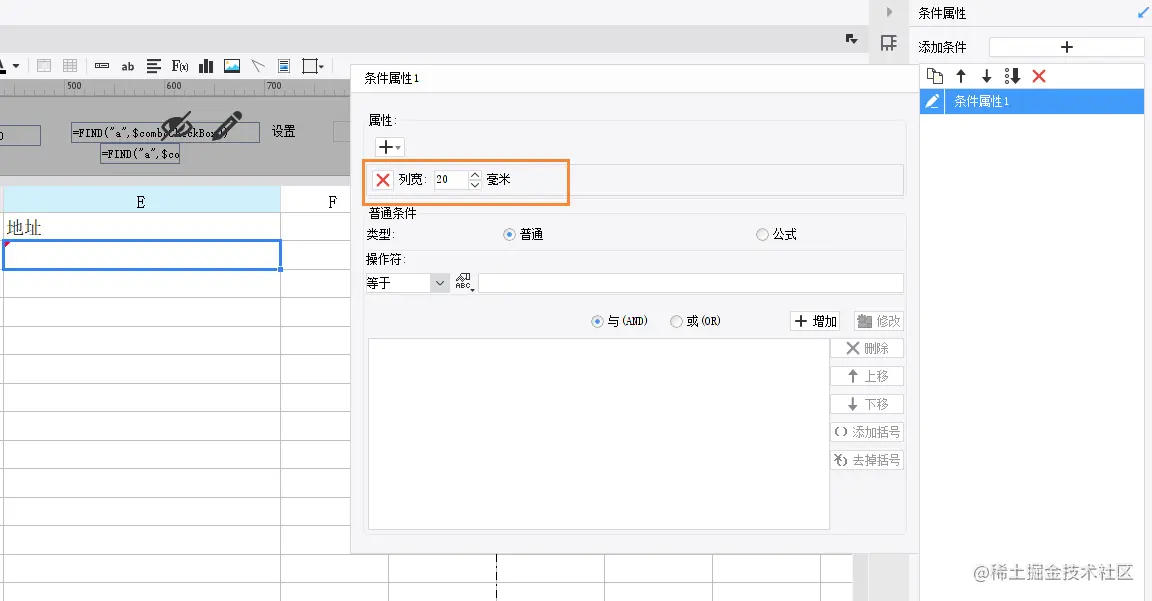Screen dimensions: 1152x601
Task: Insert a text widget from the toolbar
Action: 102,66
